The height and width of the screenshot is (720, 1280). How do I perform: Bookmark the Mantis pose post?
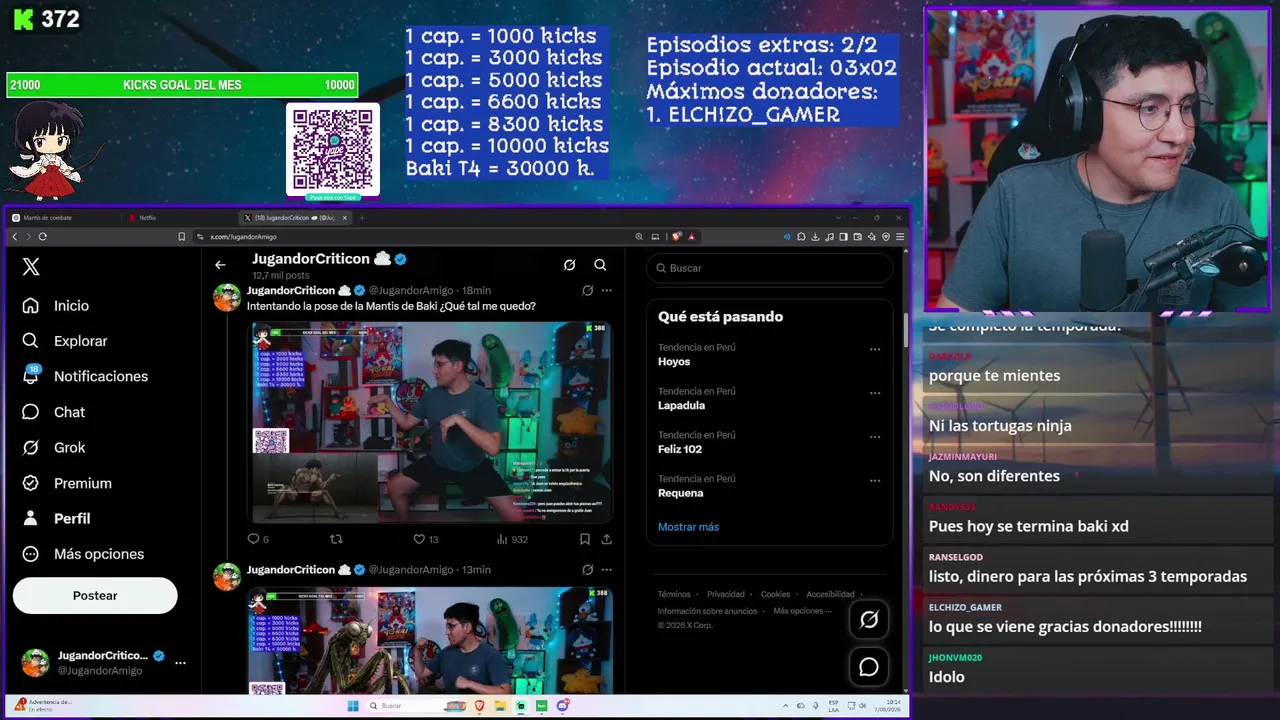(585, 539)
